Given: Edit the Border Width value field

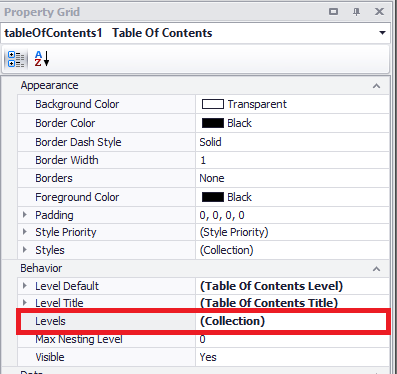Looking at the screenshot, I should (292, 160).
